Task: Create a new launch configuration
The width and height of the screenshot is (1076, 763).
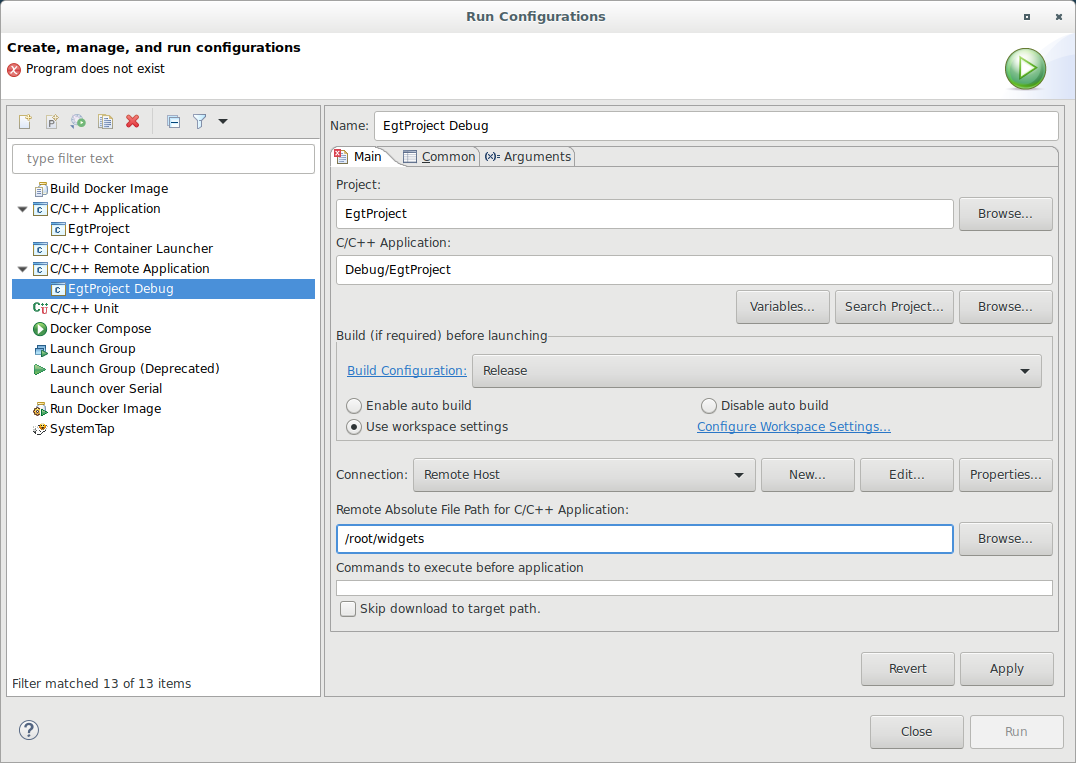Action: pyautogui.click(x=25, y=121)
